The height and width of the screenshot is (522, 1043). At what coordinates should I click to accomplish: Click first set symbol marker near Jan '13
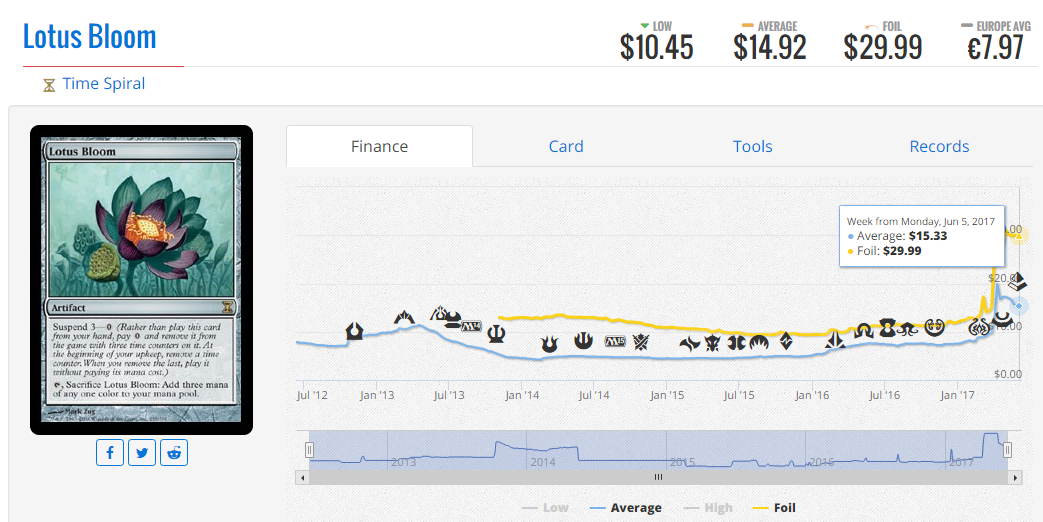[x=354, y=330]
